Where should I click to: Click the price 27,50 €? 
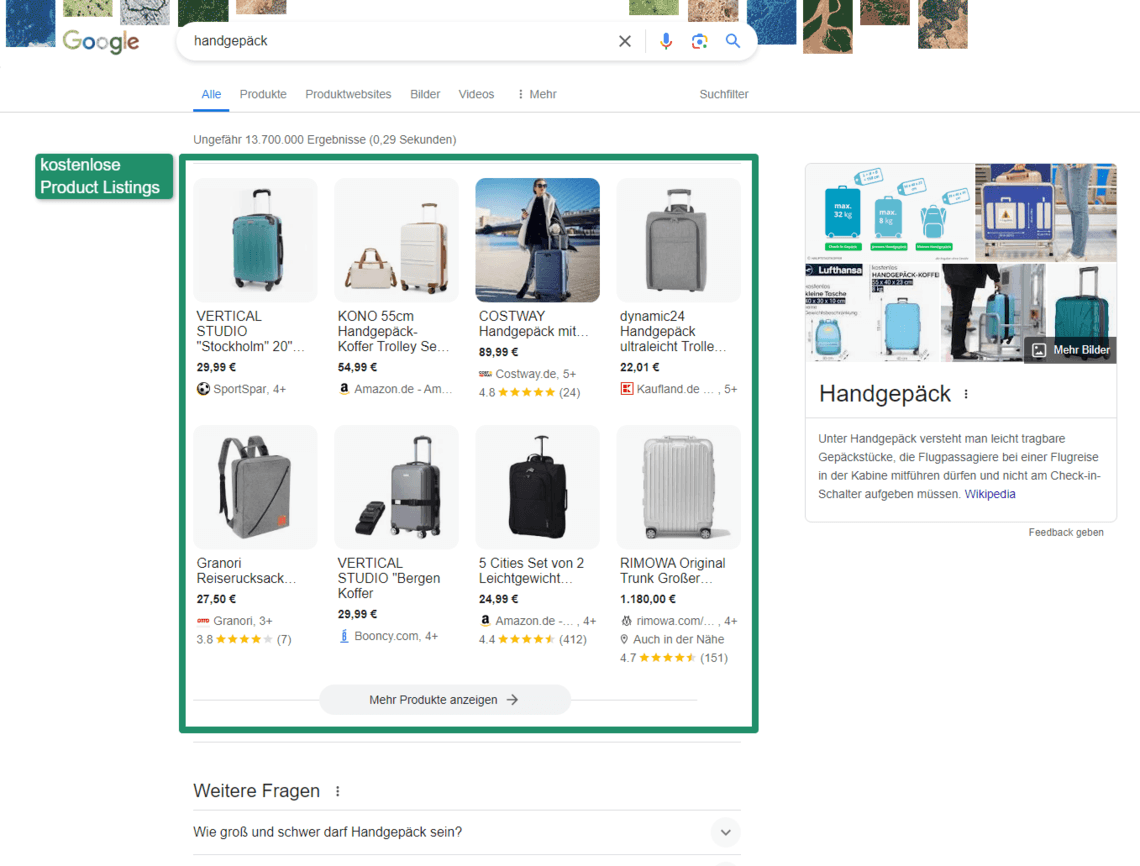coord(216,599)
